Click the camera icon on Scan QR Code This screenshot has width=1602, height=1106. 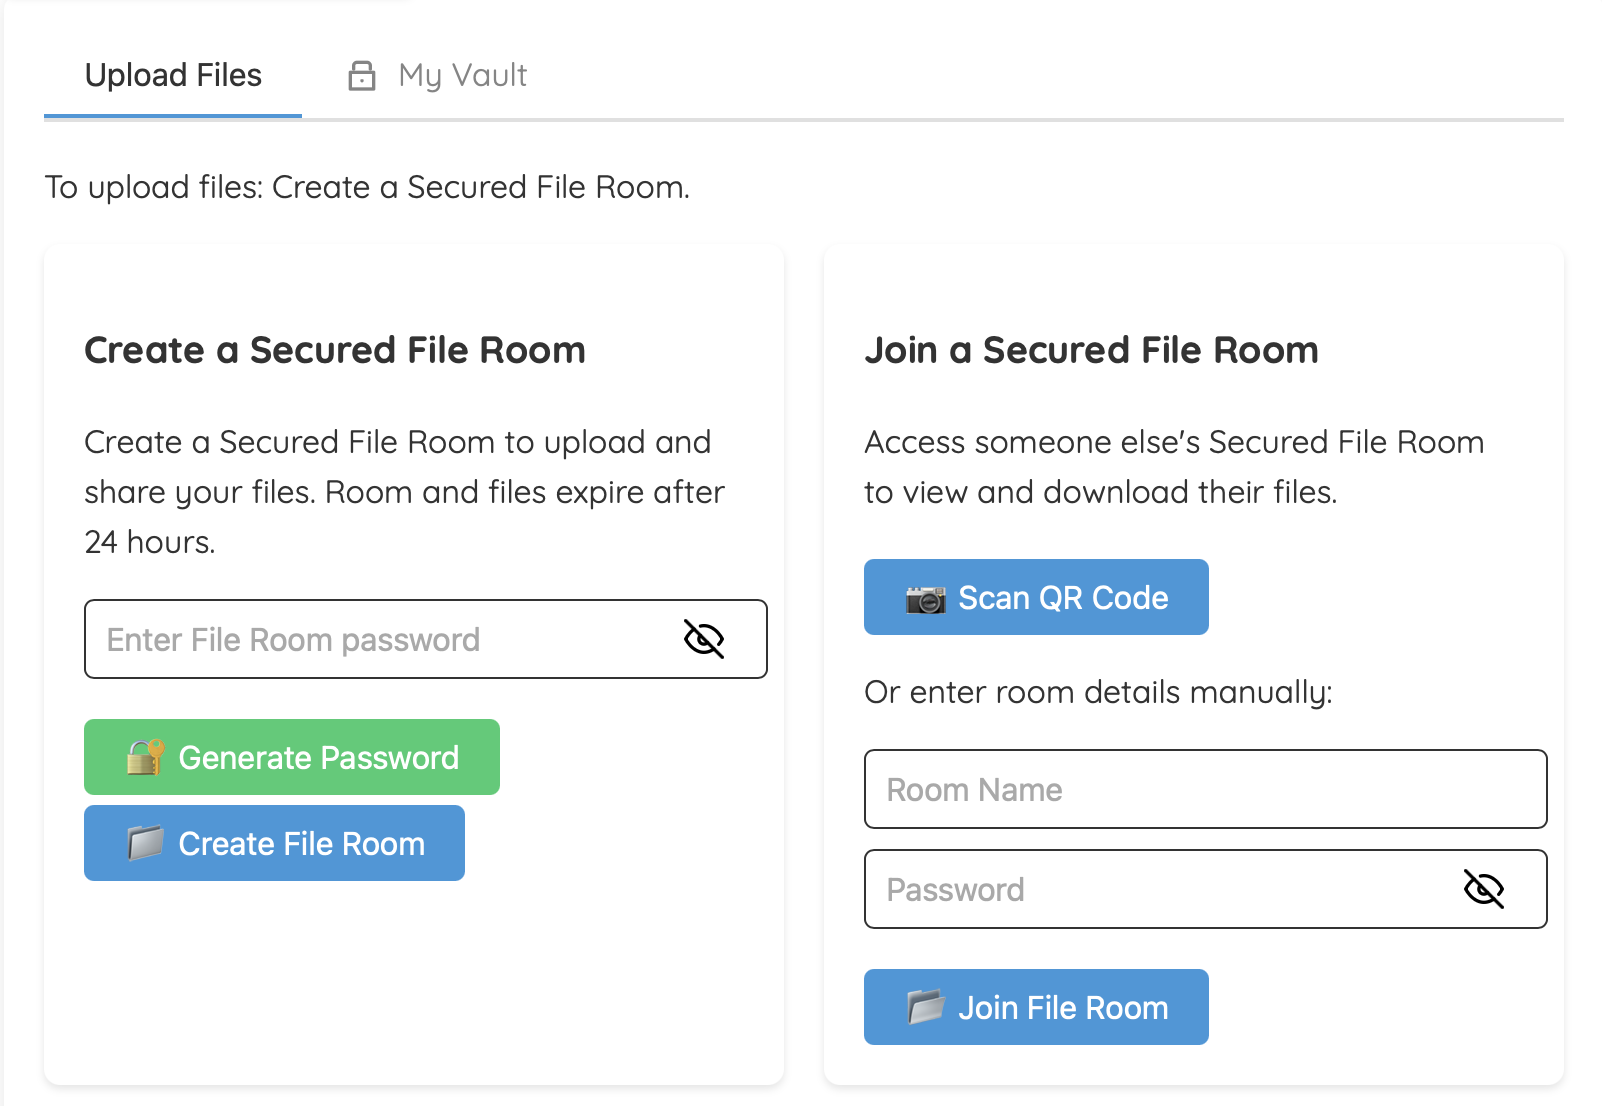pos(923,597)
